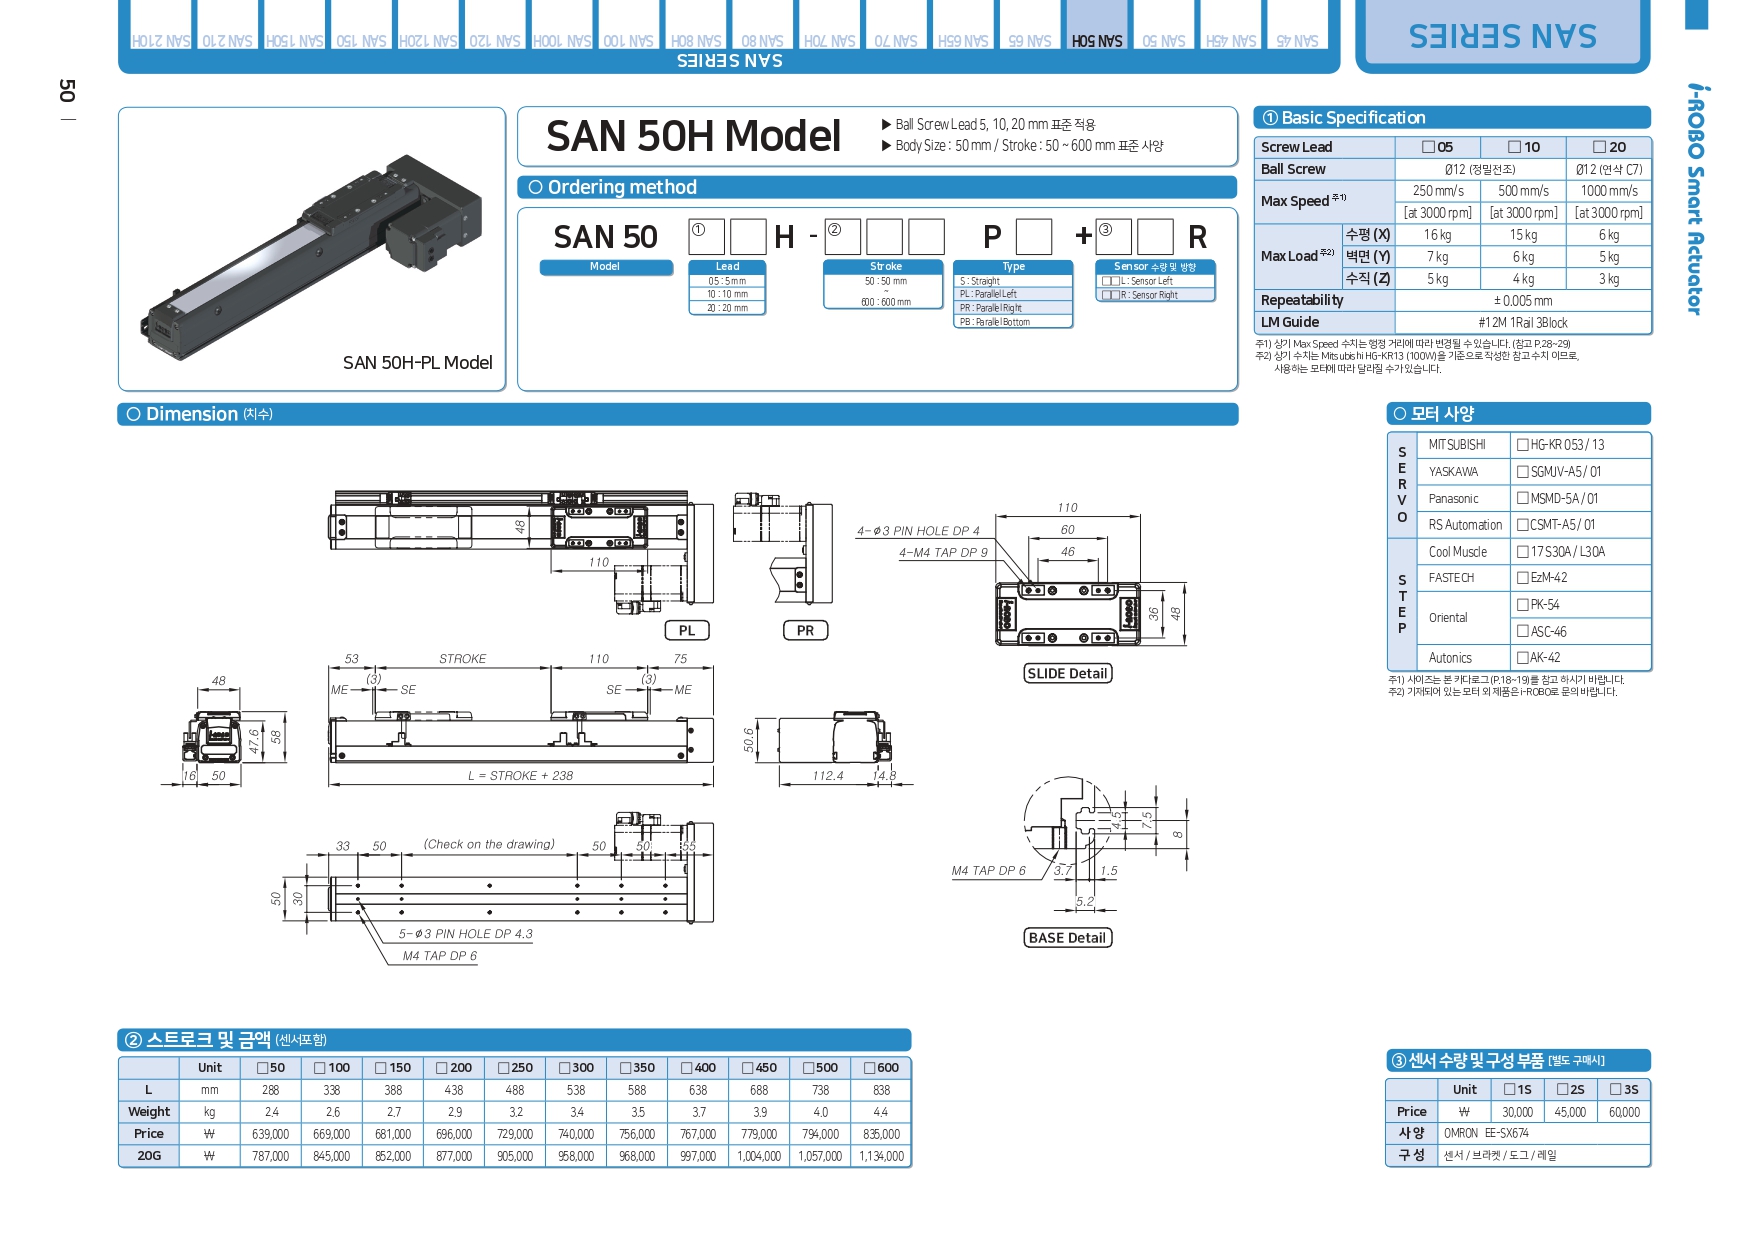This screenshot has width=1754, height=1241.
Task: Click the SAN 50H-PL product photo
Action: tap(312, 250)
